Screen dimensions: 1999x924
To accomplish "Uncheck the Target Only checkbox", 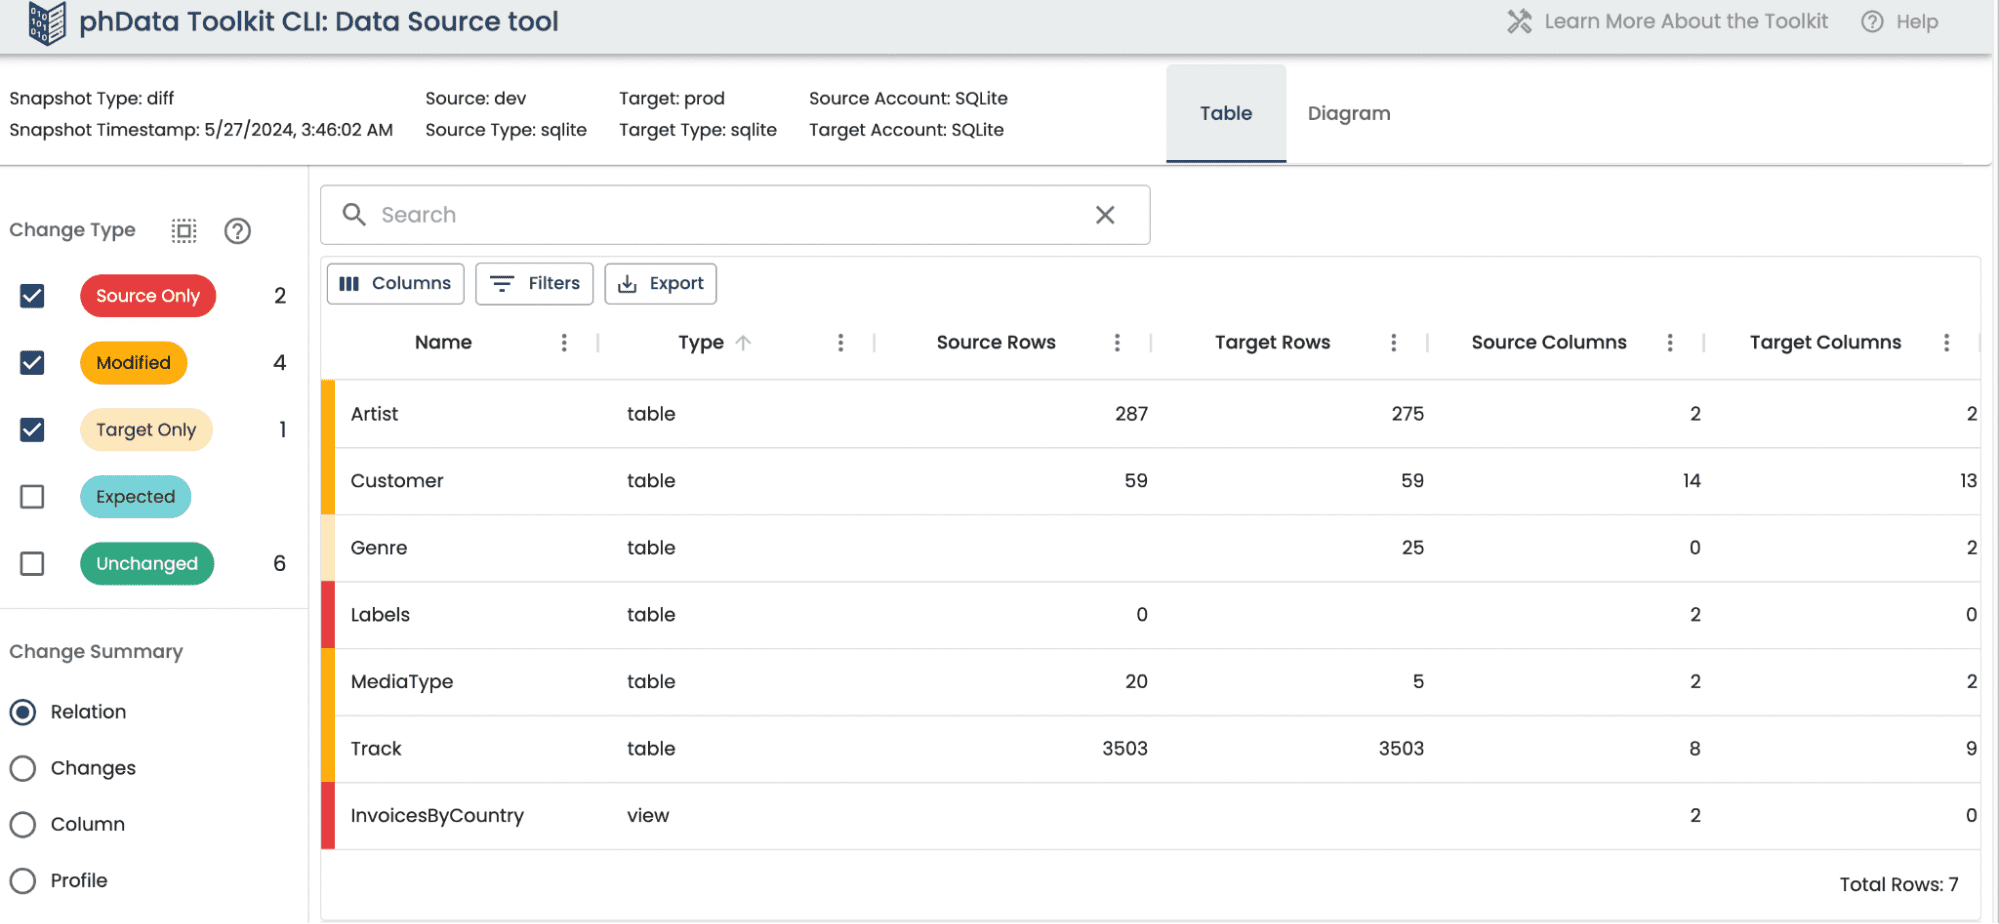I will 32,430.
